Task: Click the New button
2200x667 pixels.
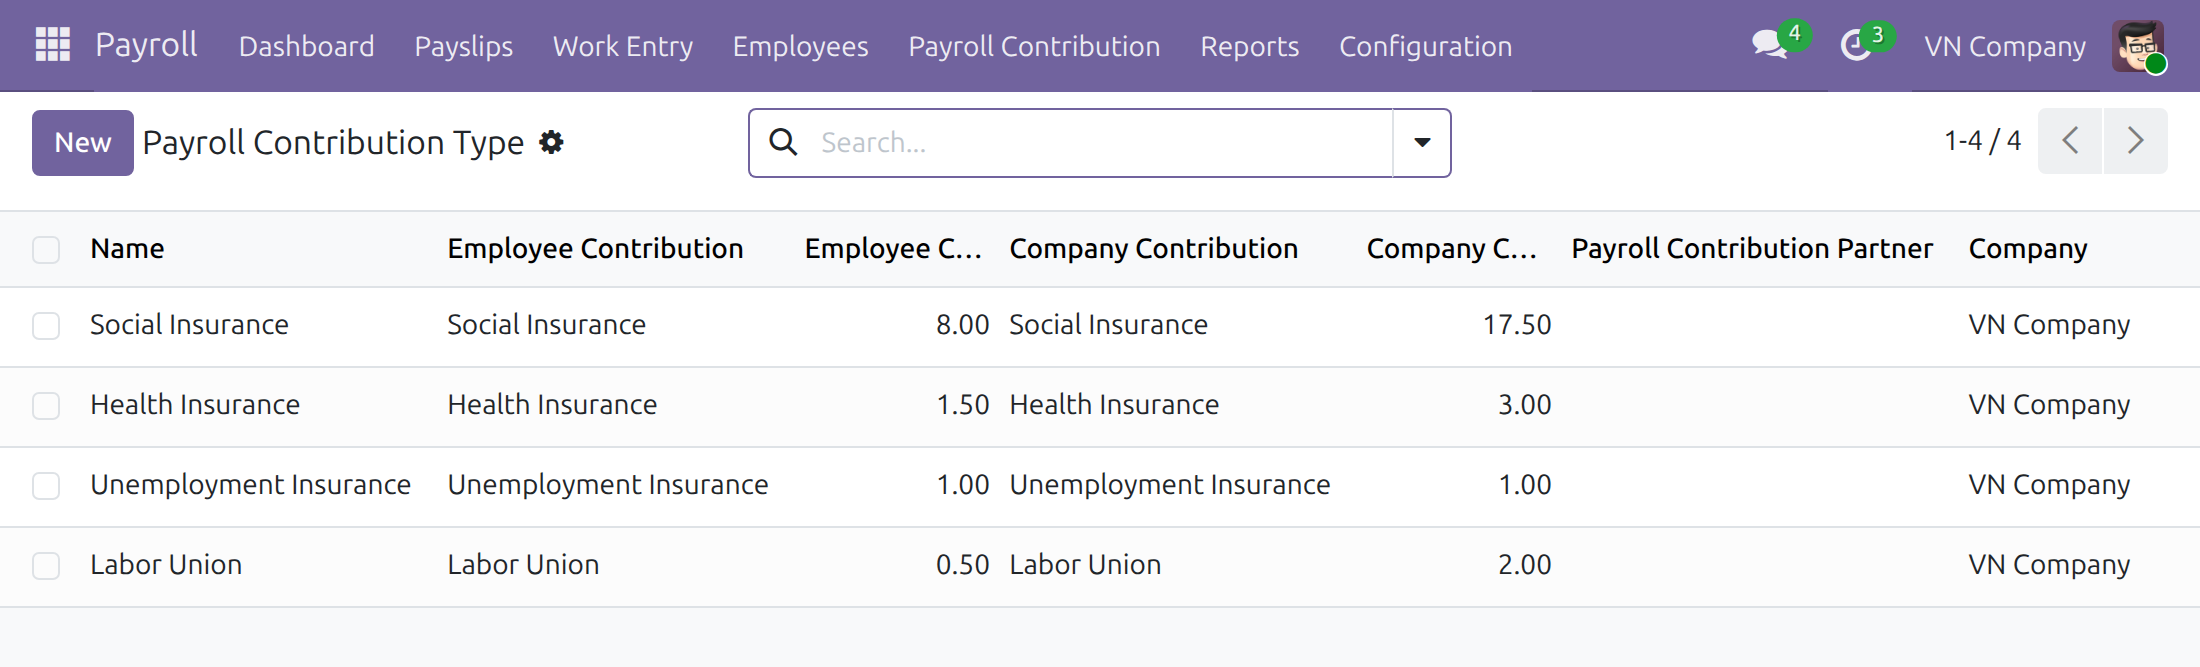Action: [x=83, y=143]
